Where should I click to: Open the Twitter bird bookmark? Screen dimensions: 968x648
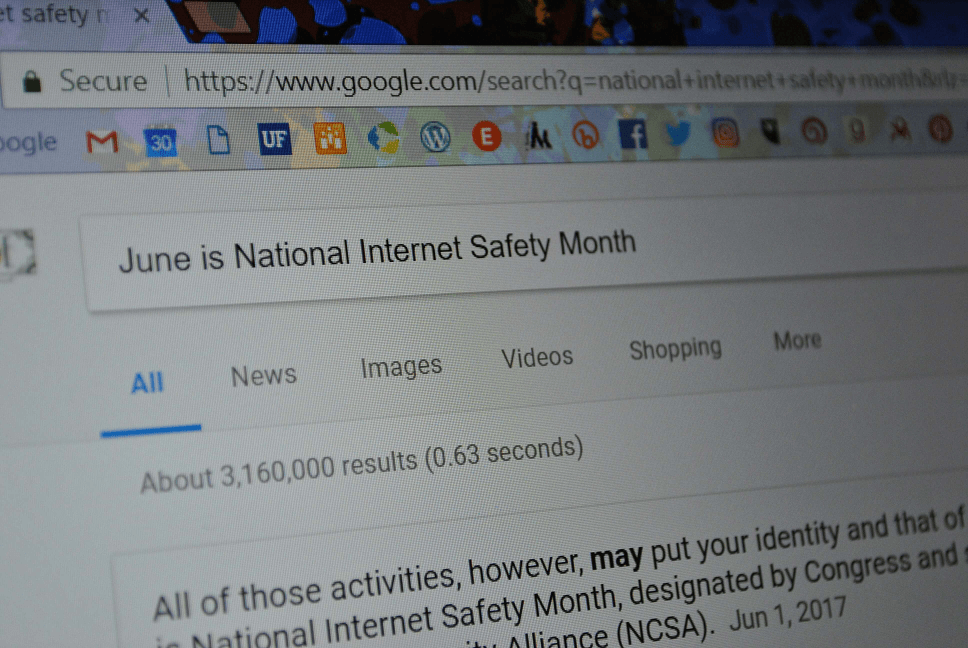point(678,133)
